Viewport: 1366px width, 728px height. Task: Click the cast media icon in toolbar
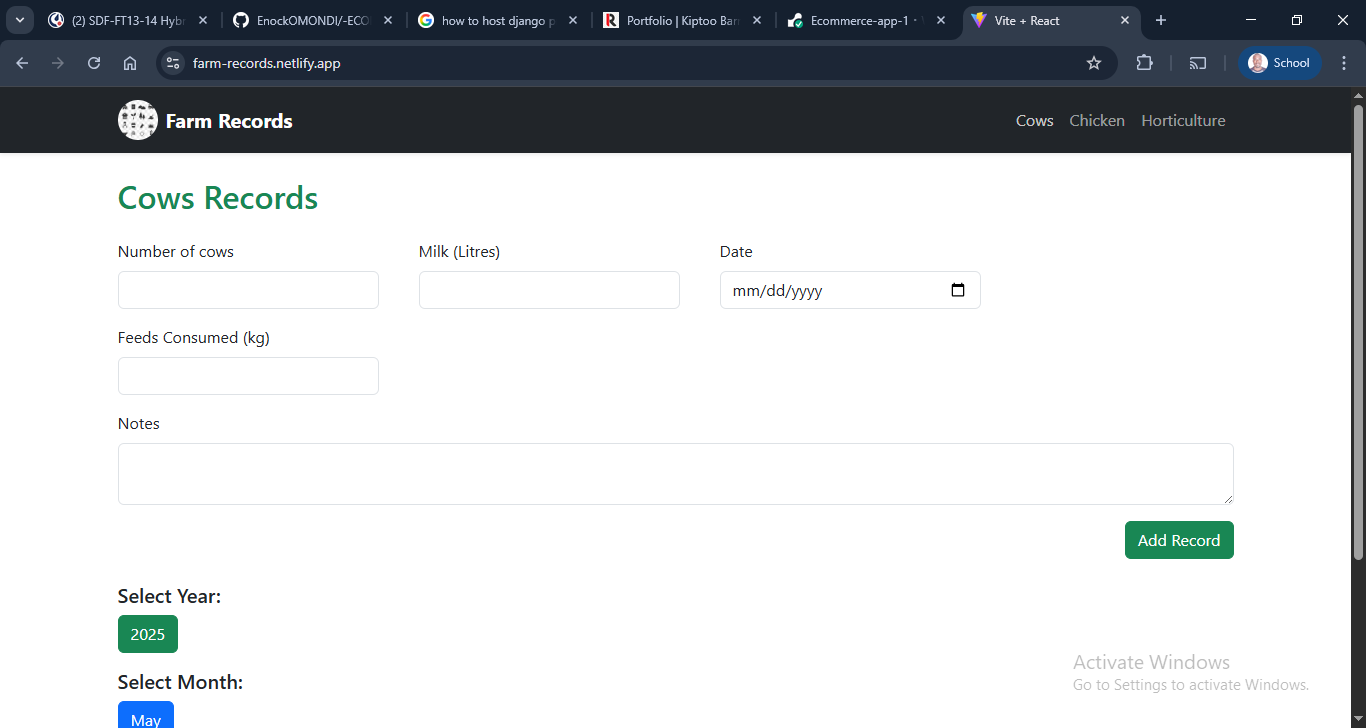click(x=1198, y=63)
